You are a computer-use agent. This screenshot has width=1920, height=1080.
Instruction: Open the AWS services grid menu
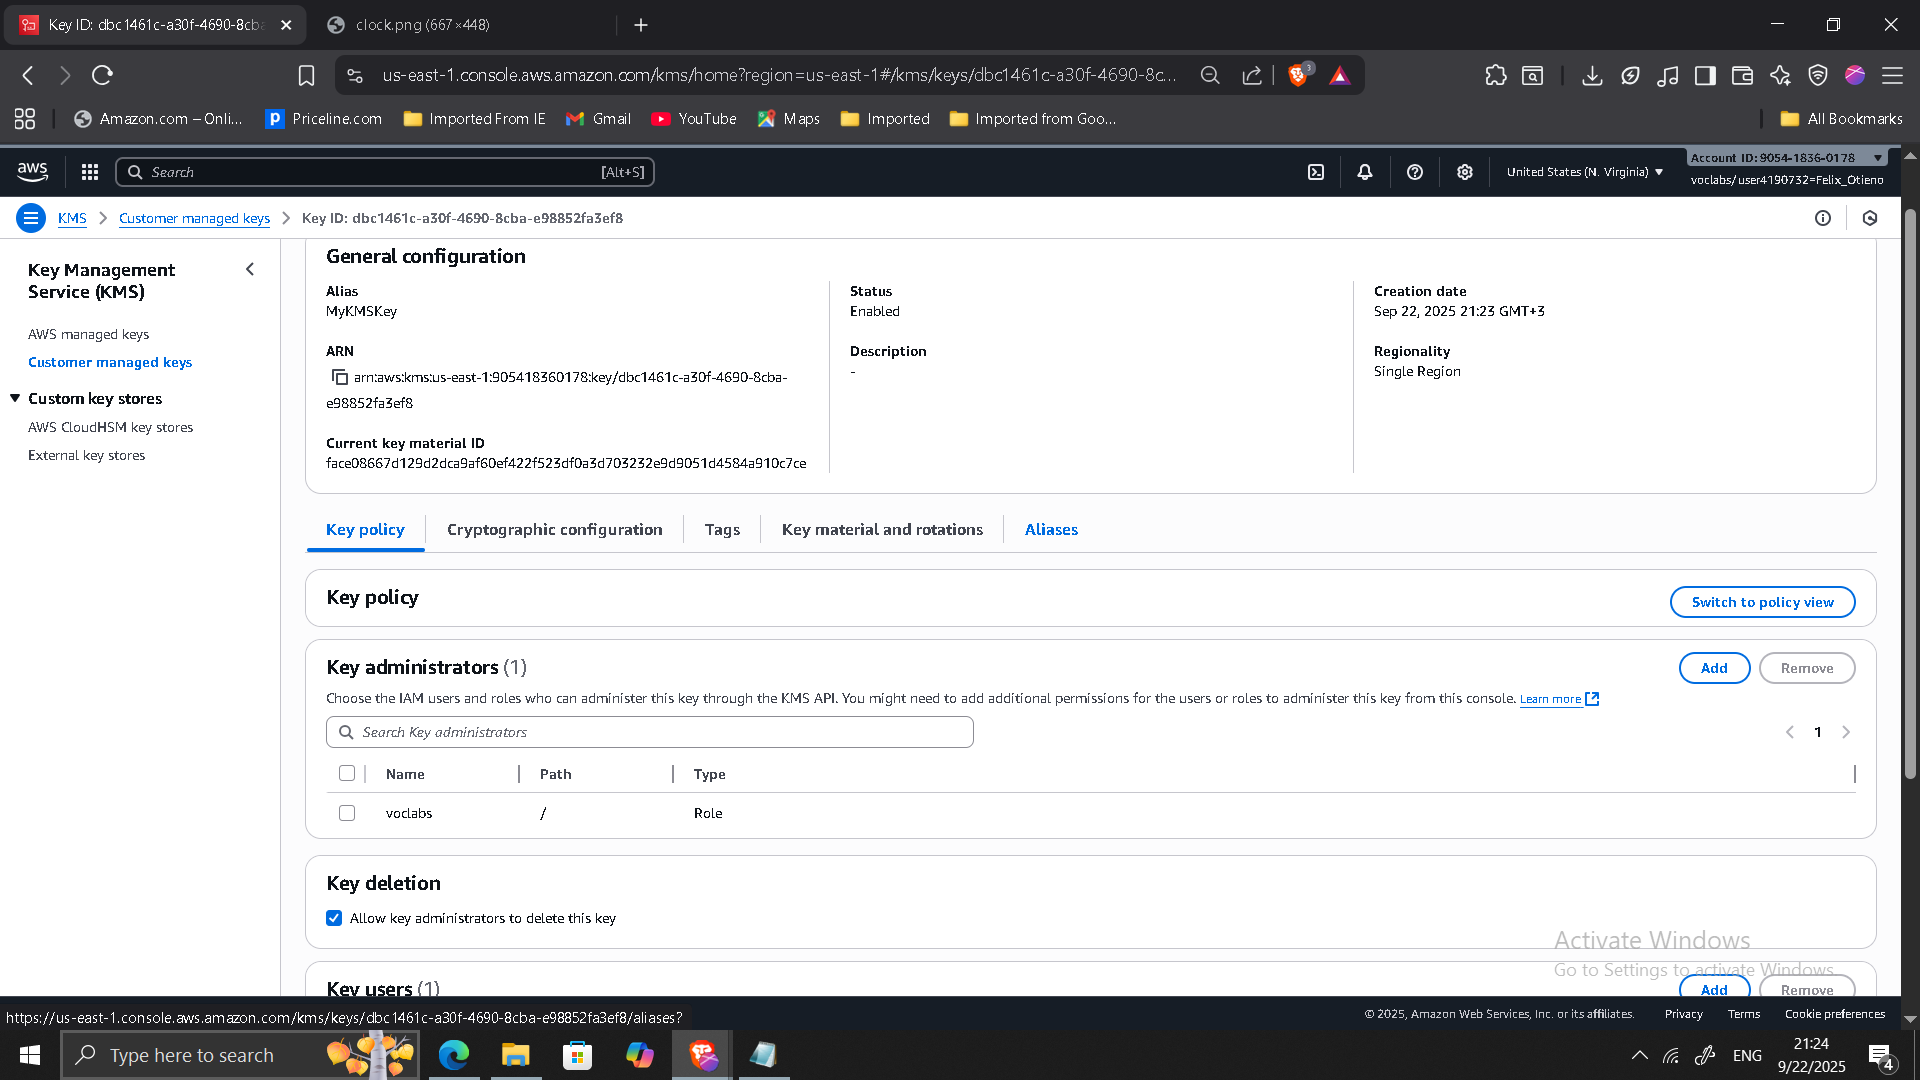pos(90,172)
